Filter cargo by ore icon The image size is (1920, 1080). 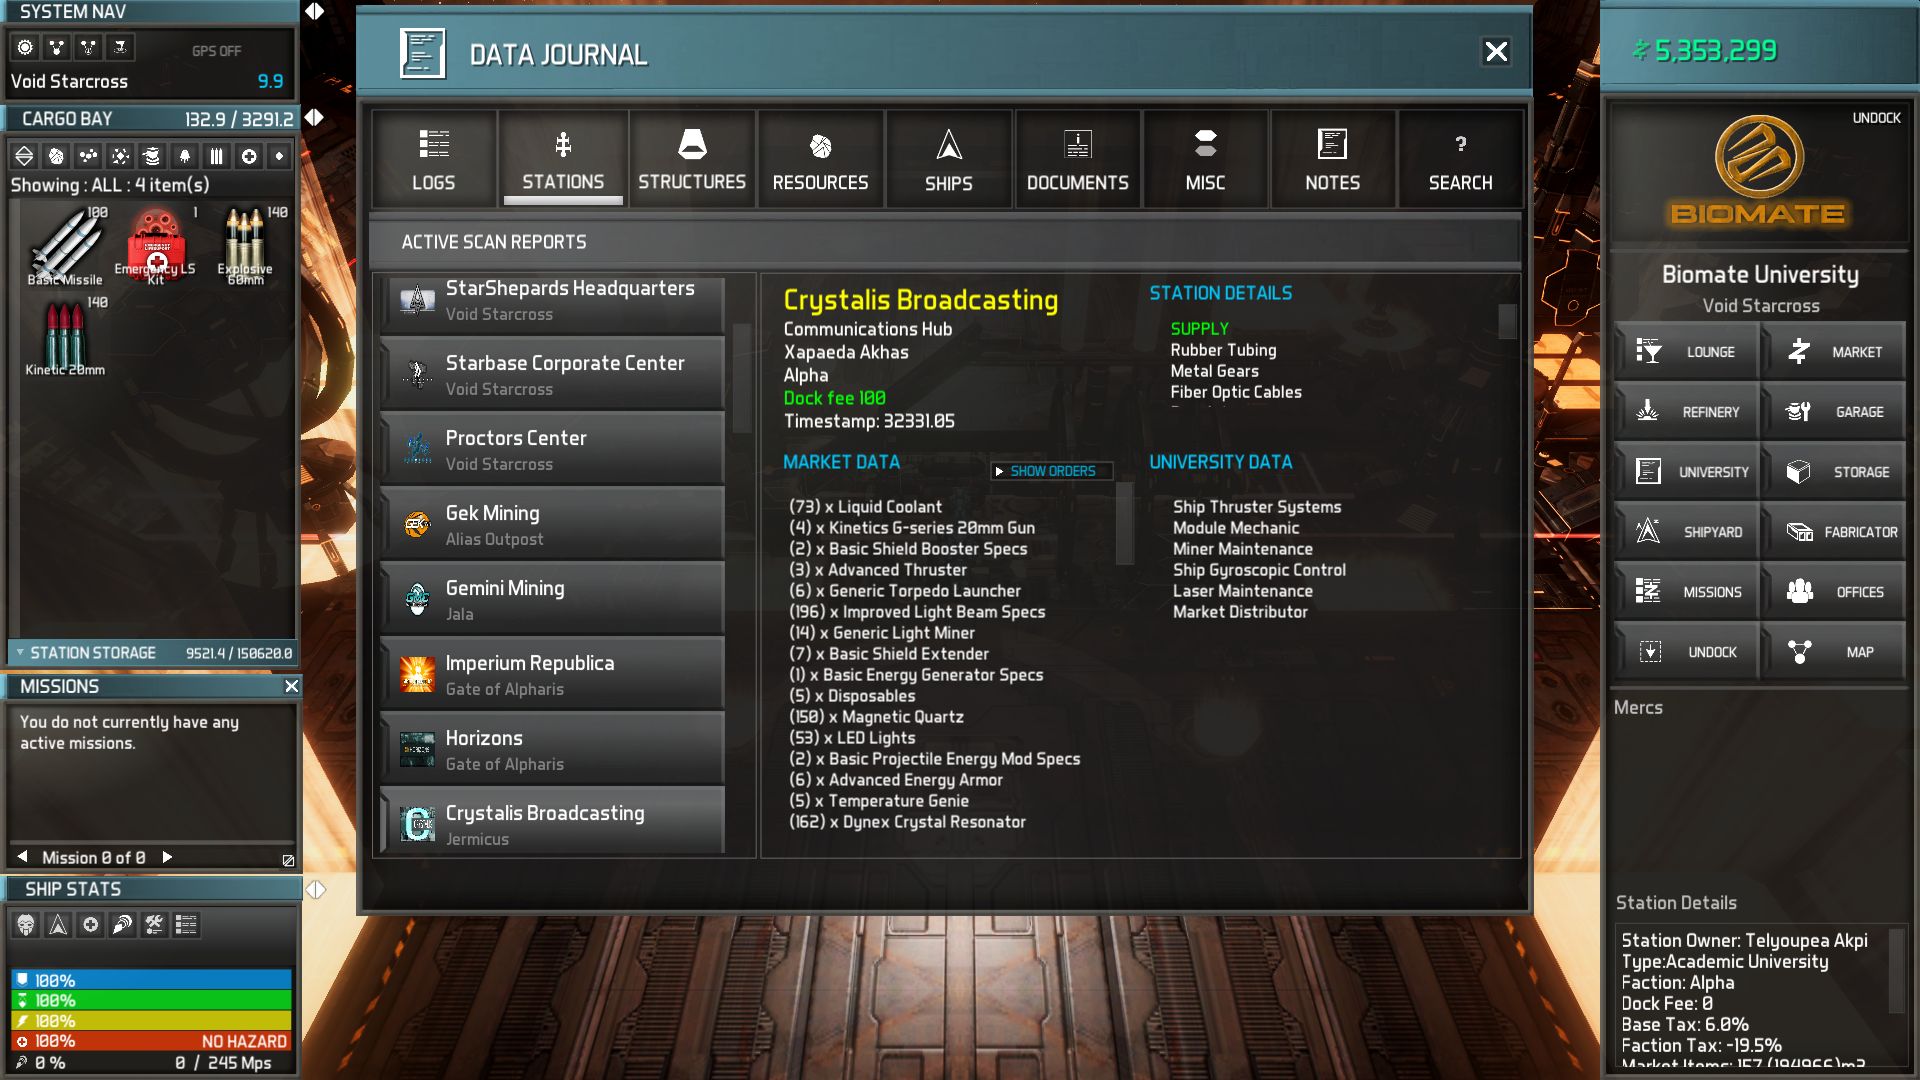[57, 156]
